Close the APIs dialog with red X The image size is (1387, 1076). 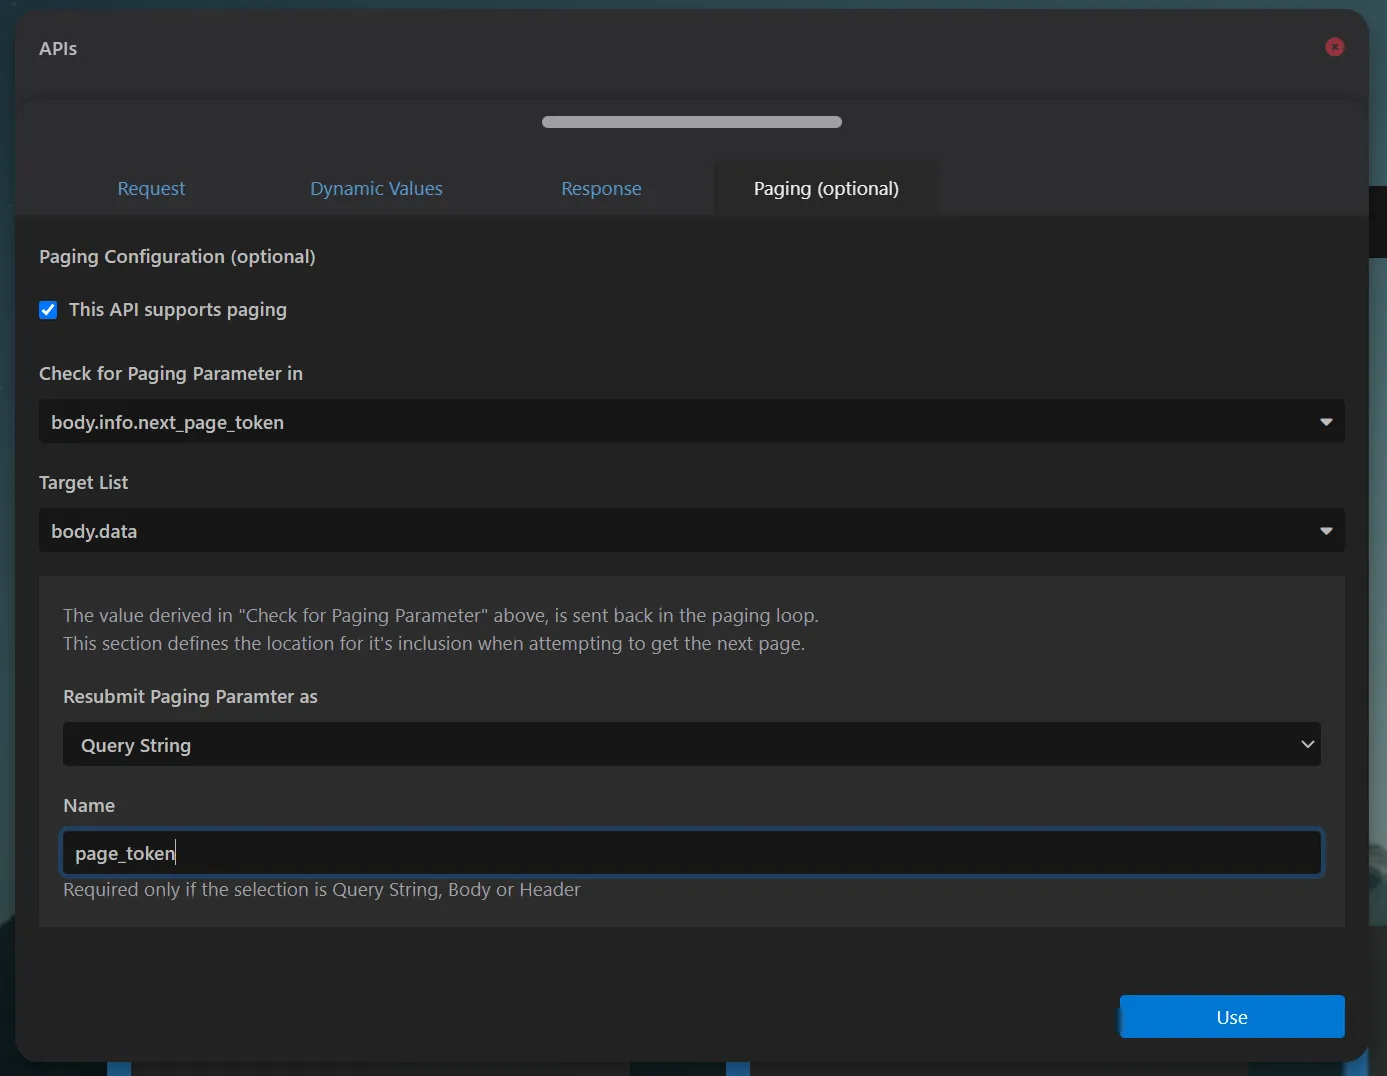[1334, 47]
